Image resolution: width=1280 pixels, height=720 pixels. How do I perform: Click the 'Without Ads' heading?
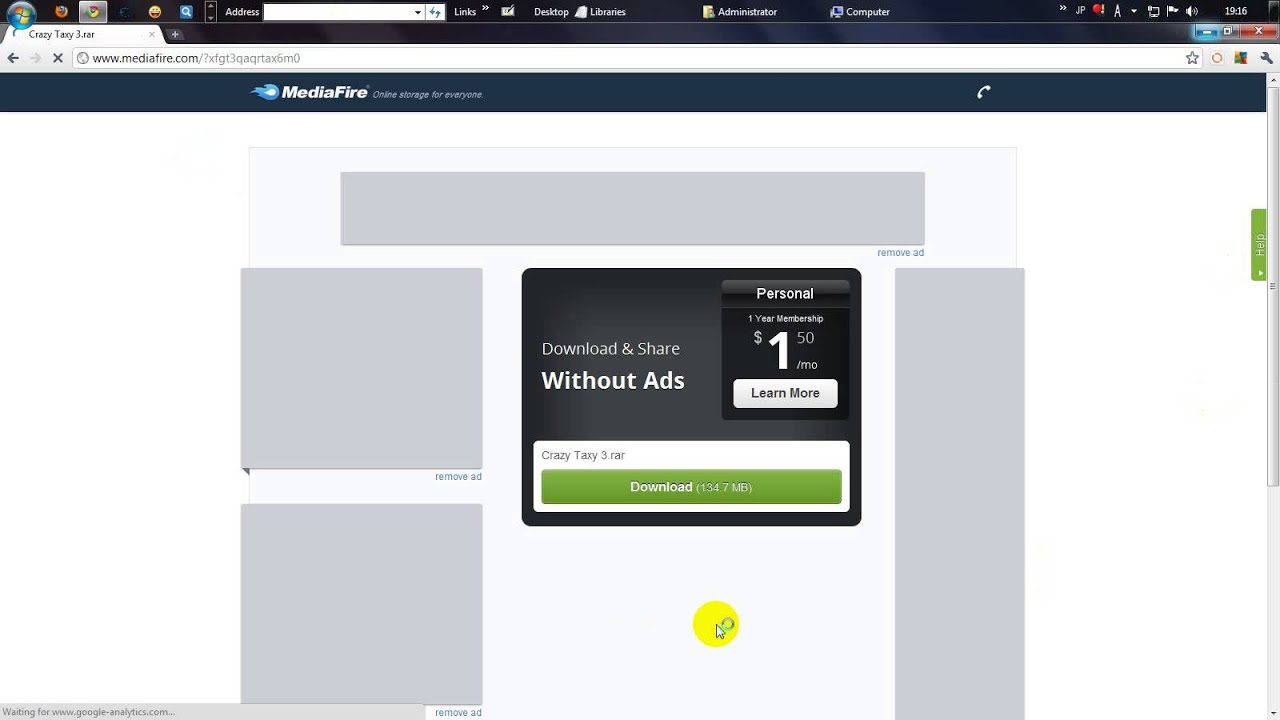pyautogui.click(x=613, y=380)
